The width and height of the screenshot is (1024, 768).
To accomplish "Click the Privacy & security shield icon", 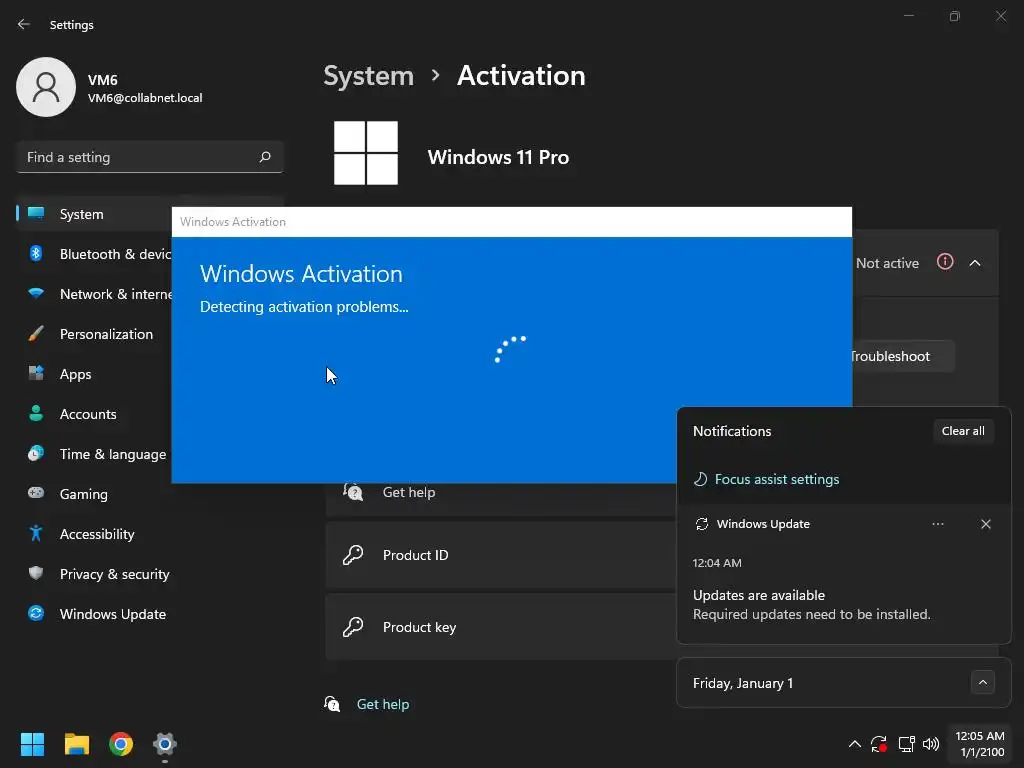I will click(x=36, y=573).
